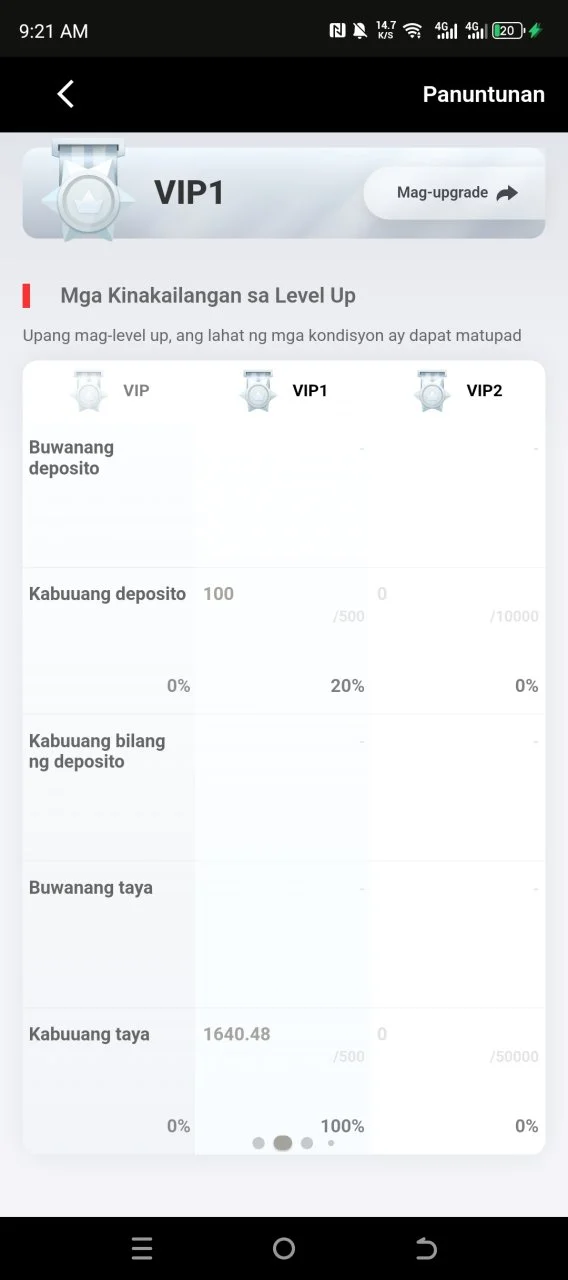Go to the first page indicator dot
Screen dimensions: 568x1280
click(259, 1142)
